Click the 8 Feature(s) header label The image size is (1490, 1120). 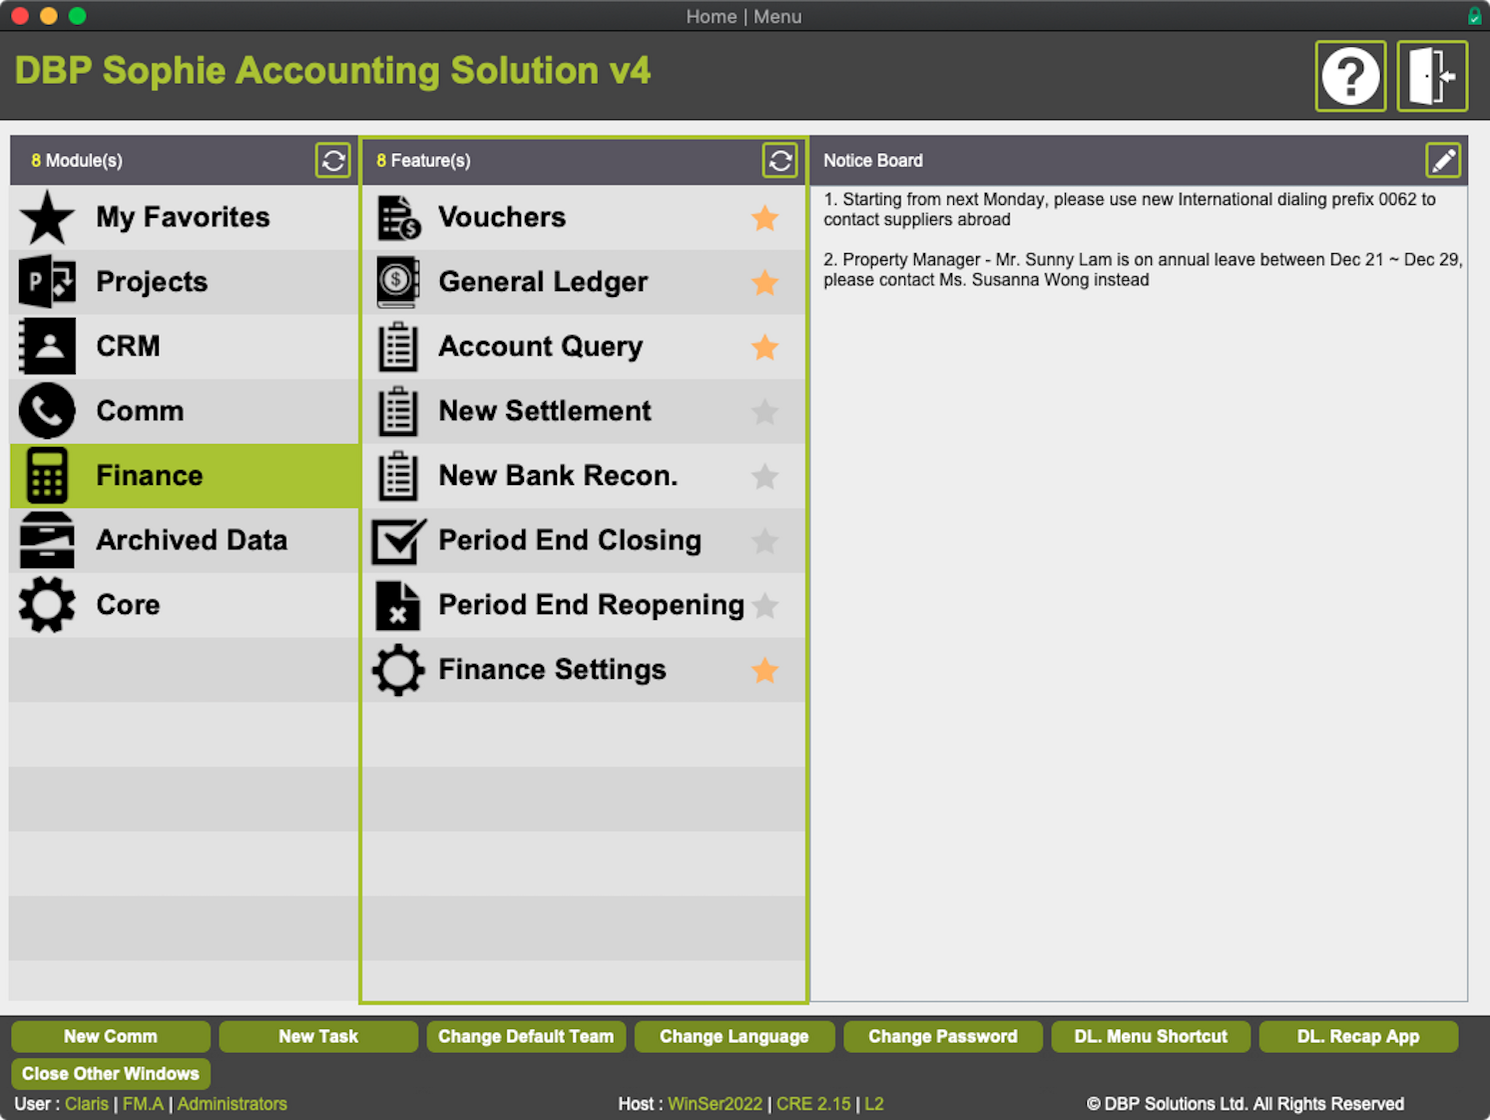[x=423, y=160]
